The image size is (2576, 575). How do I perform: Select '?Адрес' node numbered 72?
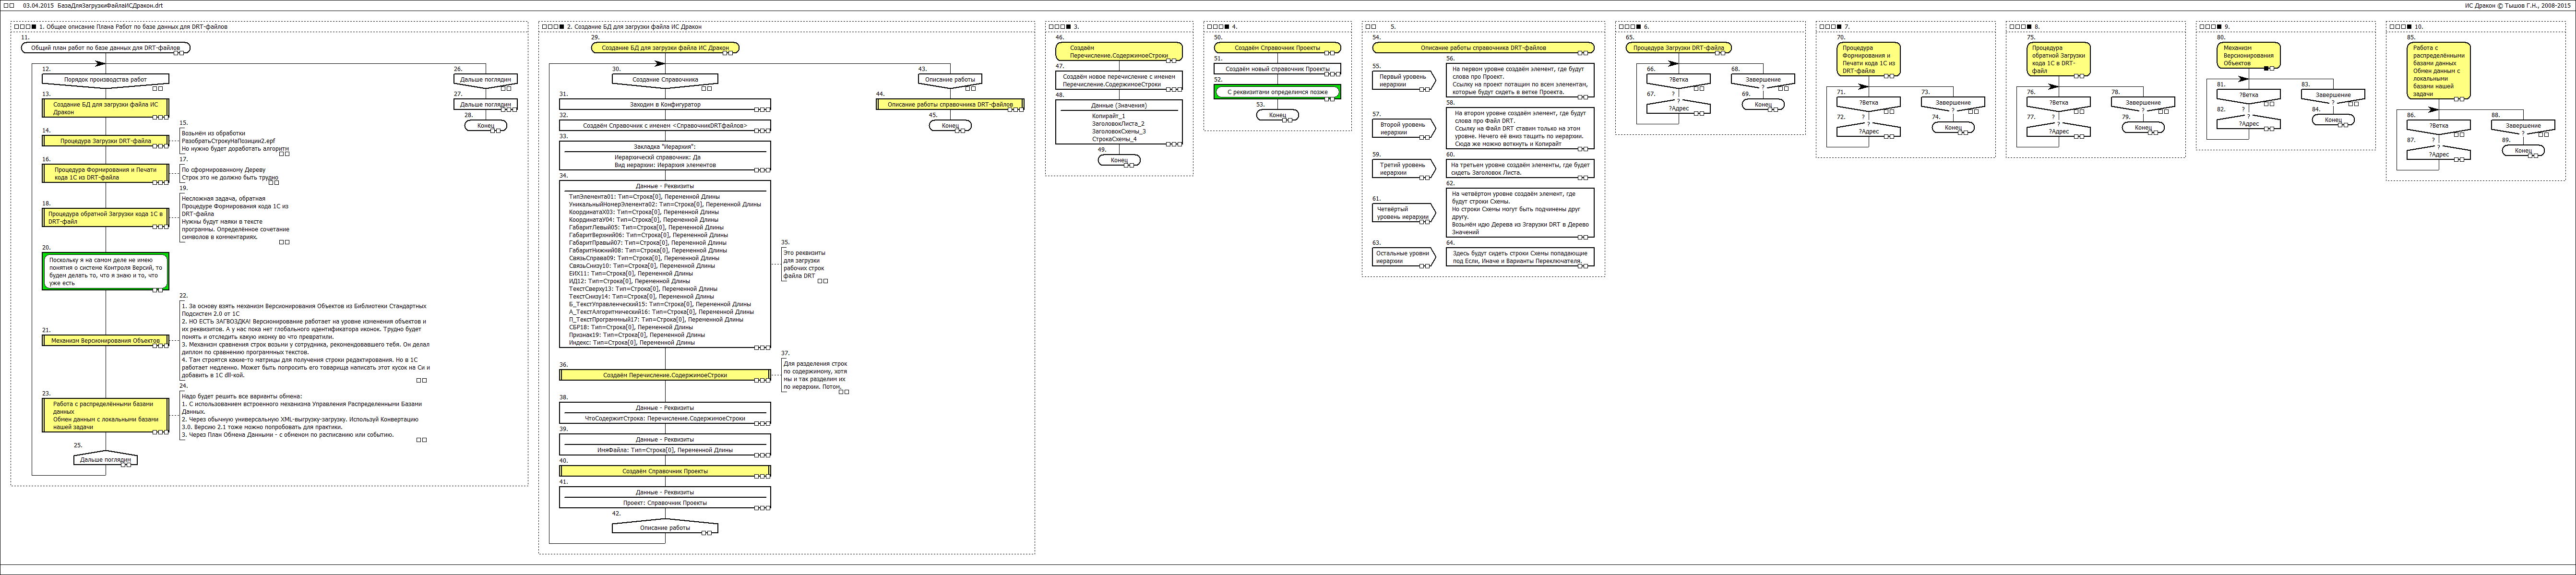coord(1868,131)
